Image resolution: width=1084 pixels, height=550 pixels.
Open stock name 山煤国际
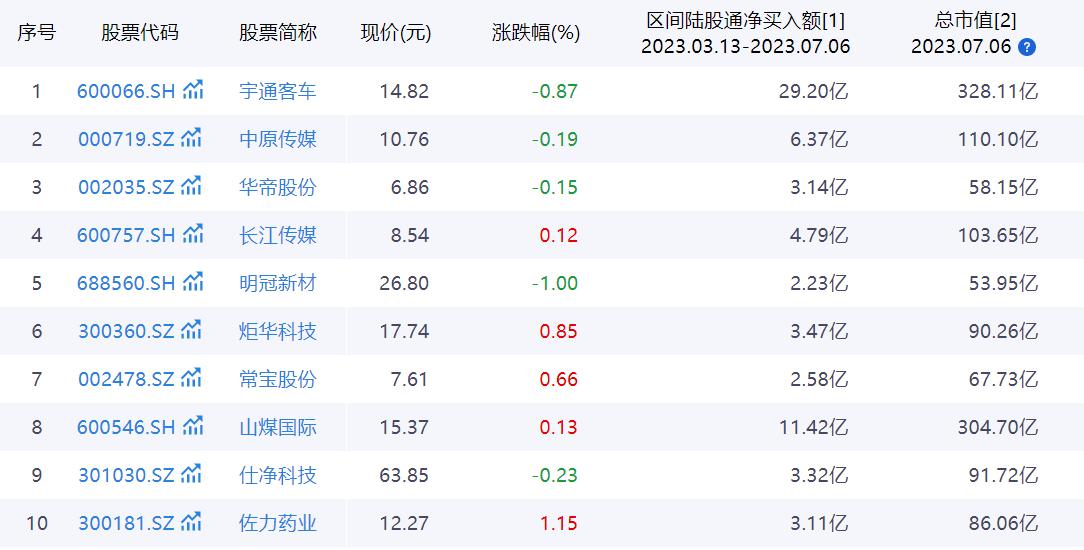click(278, 428)
